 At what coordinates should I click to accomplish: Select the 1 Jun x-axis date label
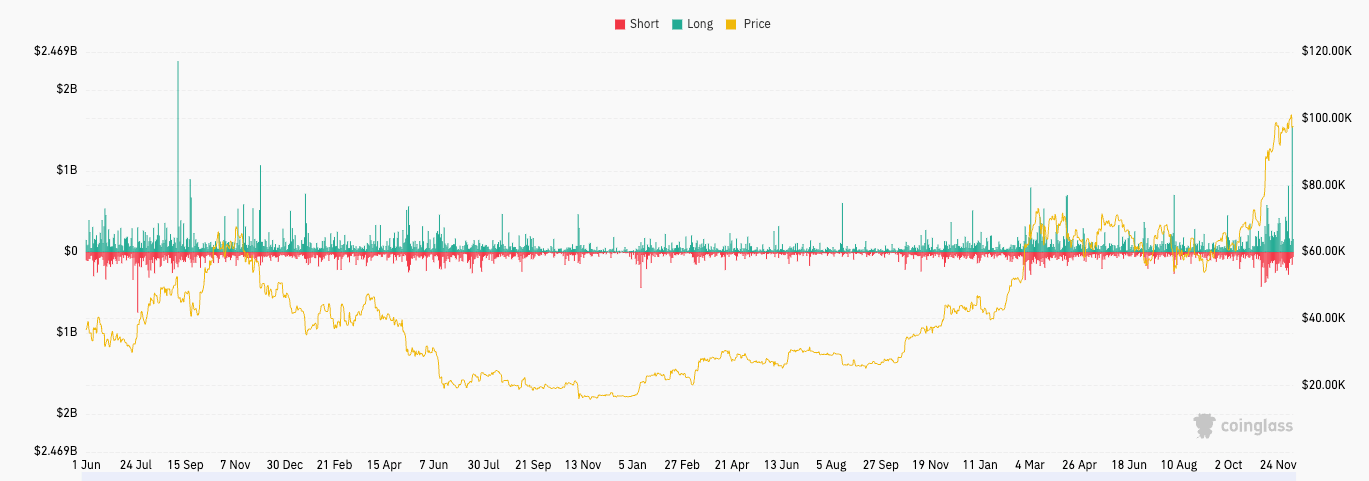[x=87, y=465]
